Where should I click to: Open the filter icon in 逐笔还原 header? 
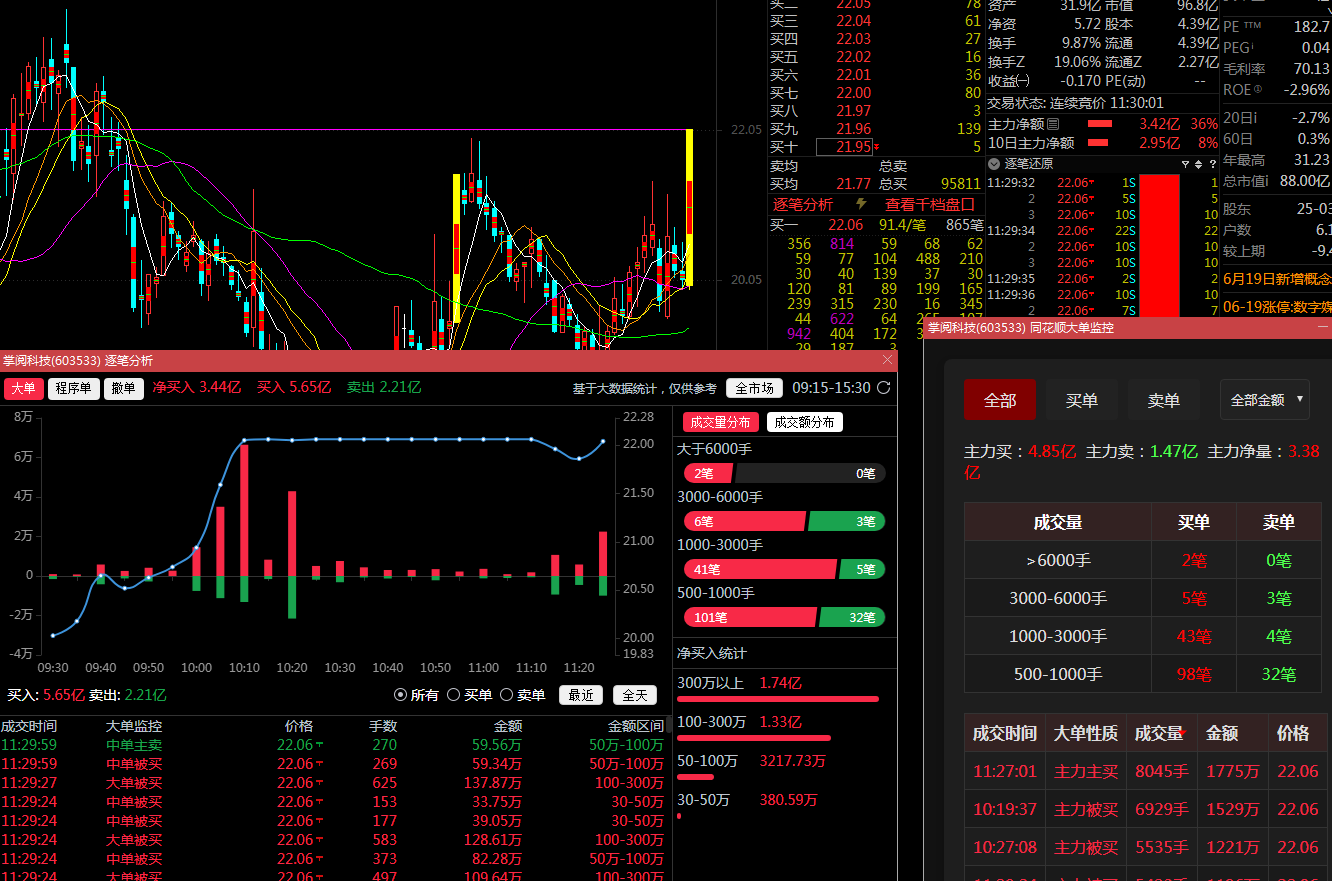click(x=1185, y=164)
